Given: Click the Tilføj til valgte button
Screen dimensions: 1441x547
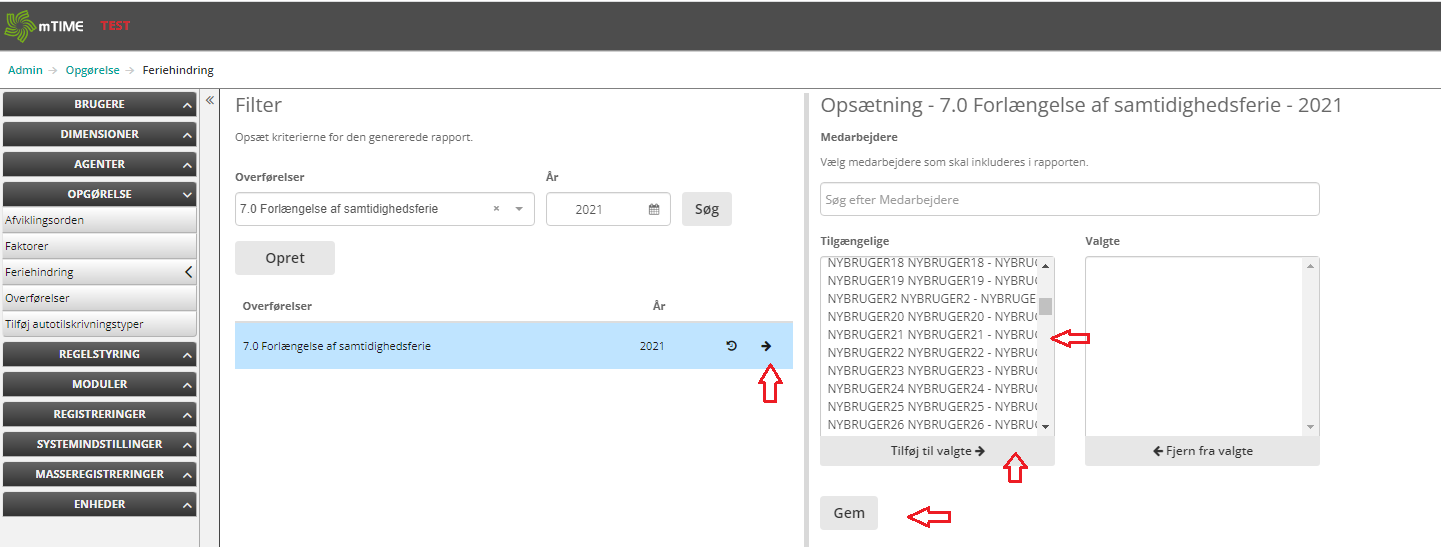Looking at the screenshot, I should tap(937, 451).
